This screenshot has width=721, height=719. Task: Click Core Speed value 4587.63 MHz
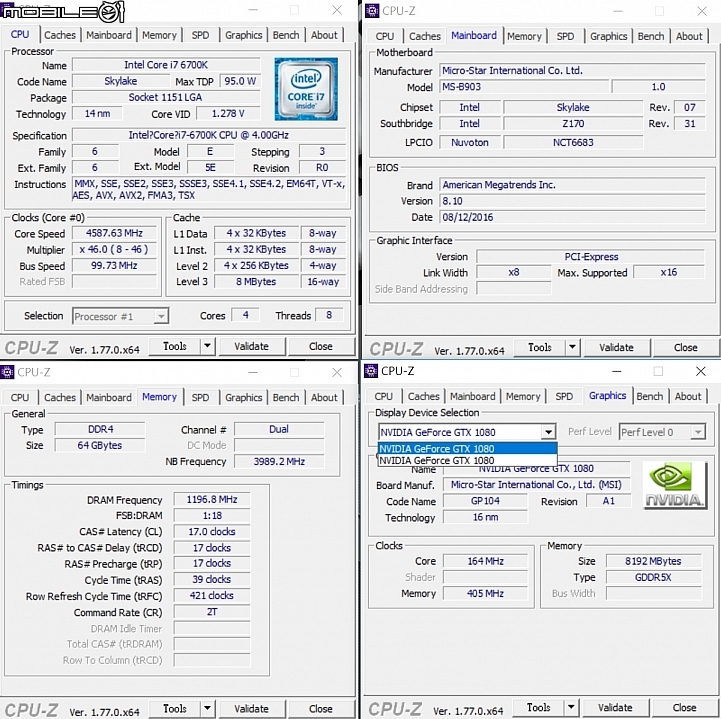114,233
